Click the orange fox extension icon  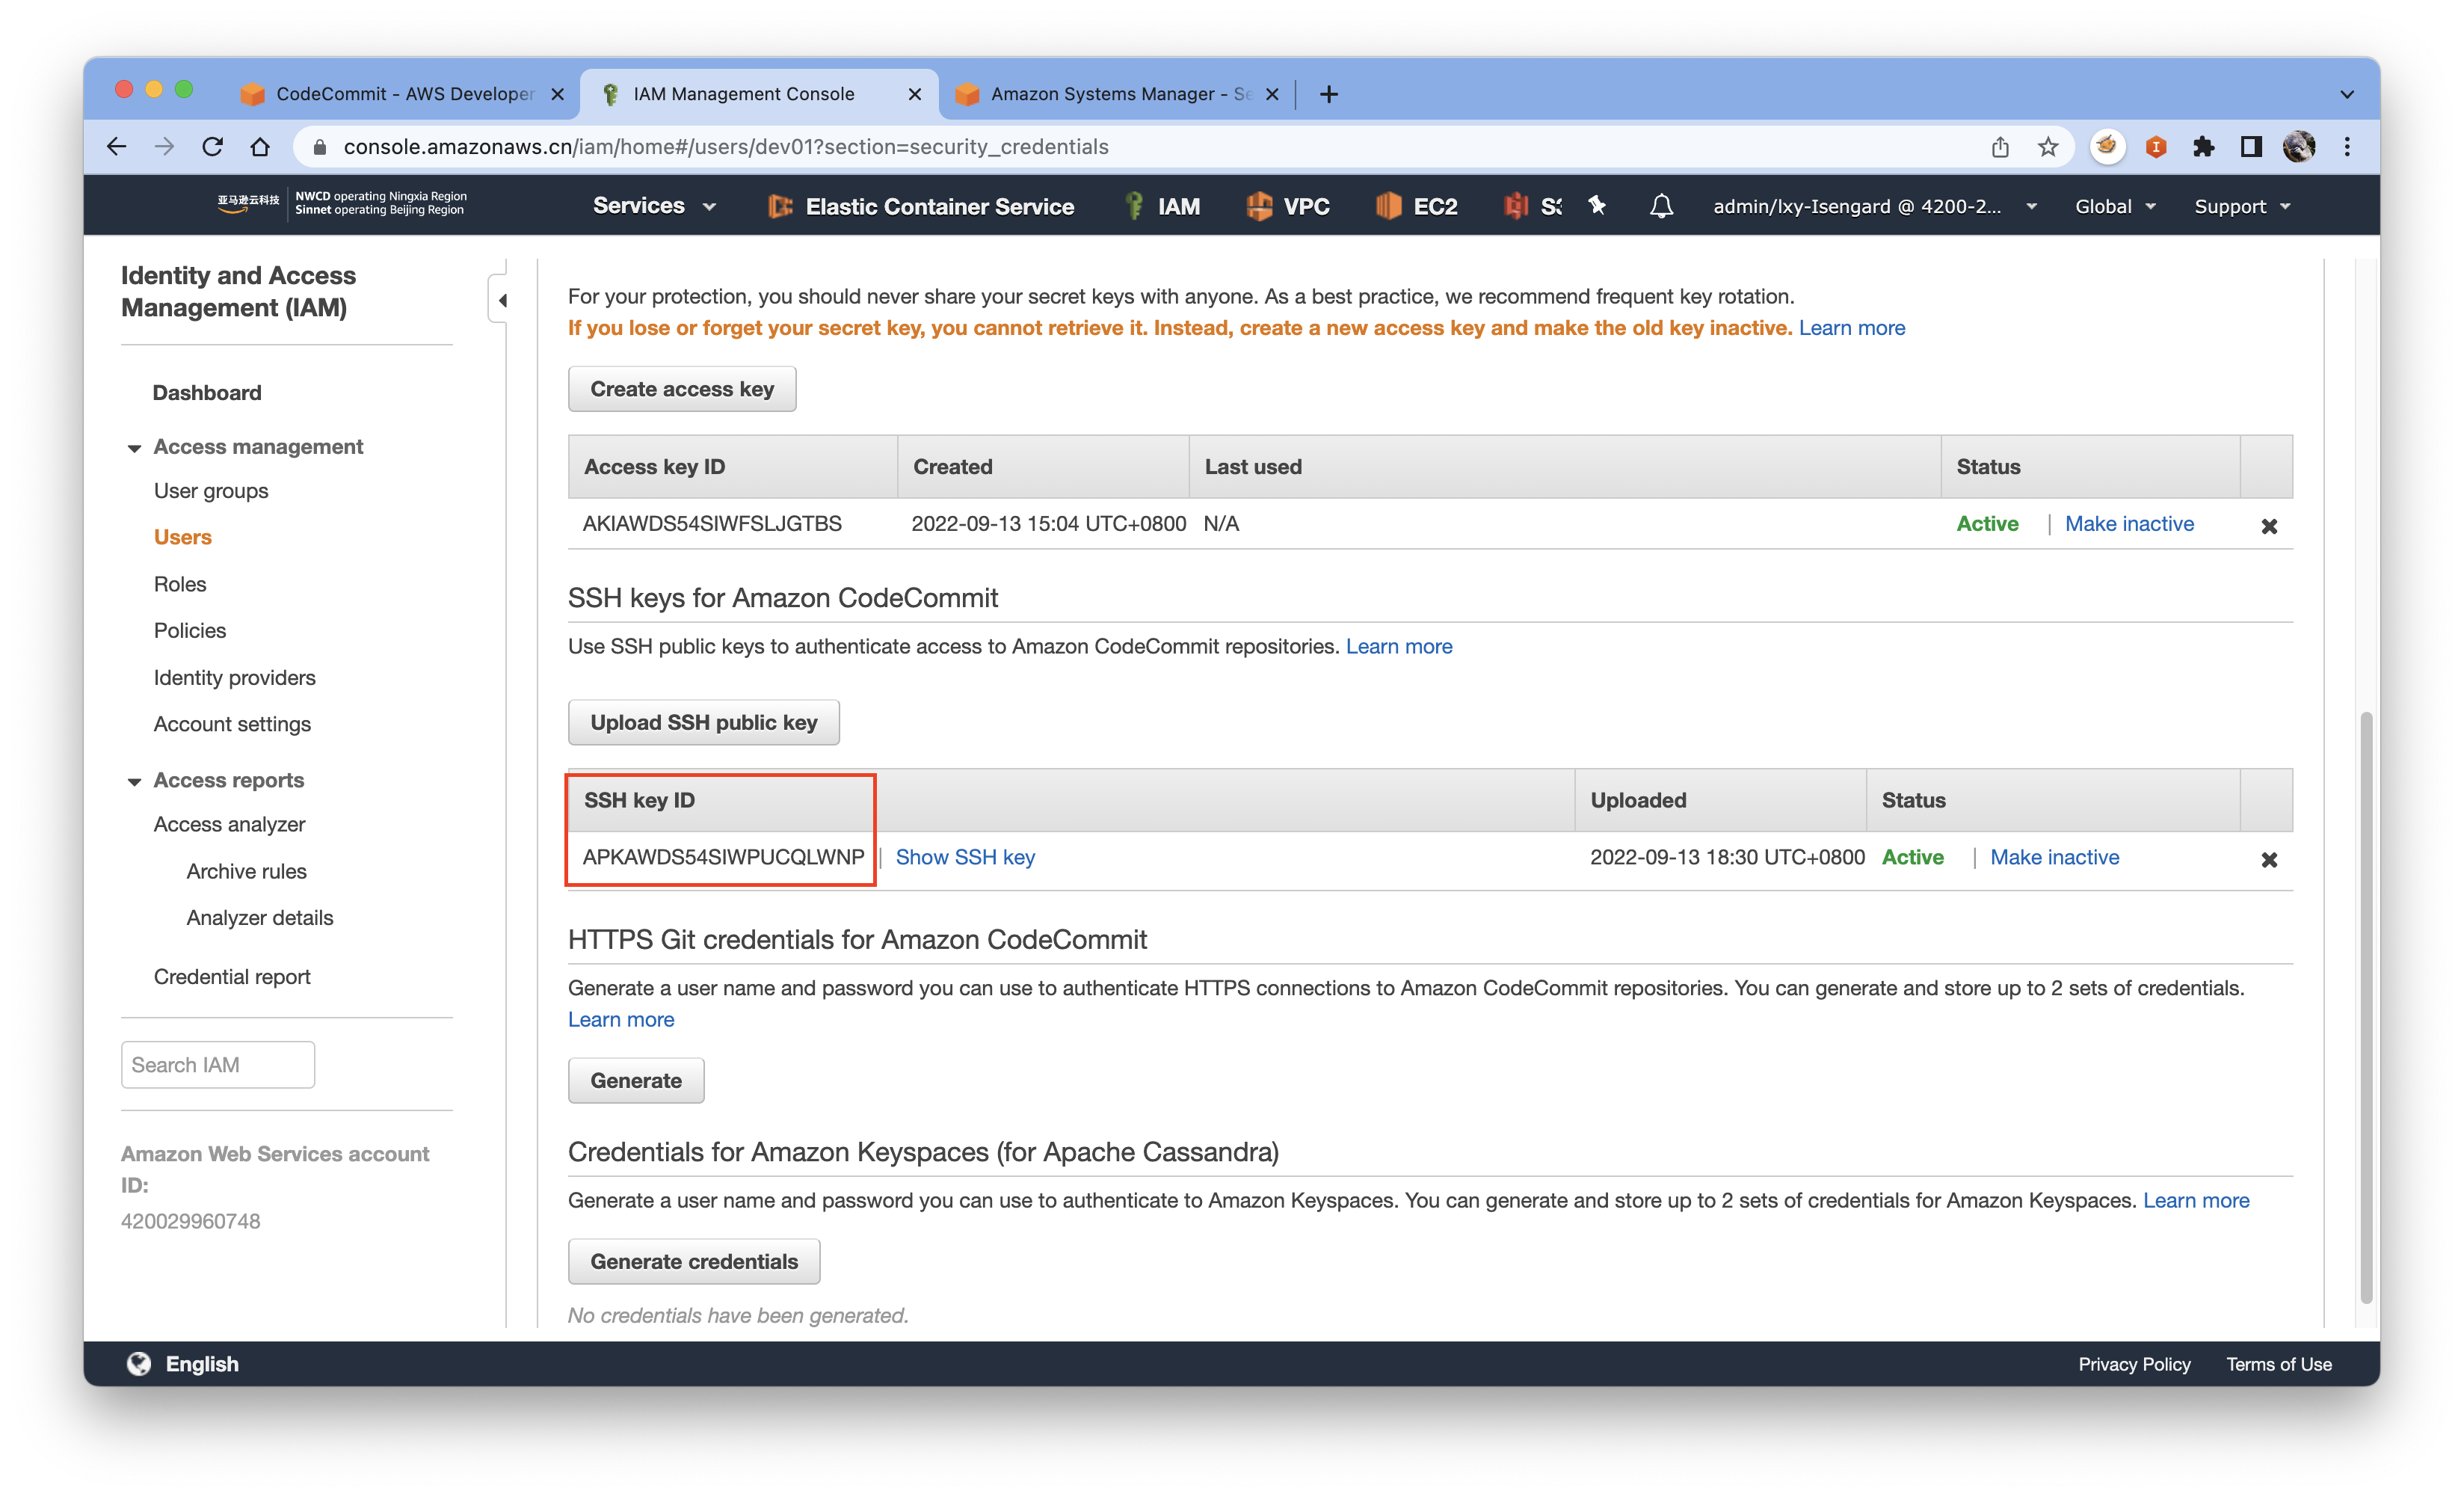(2107, 147)
